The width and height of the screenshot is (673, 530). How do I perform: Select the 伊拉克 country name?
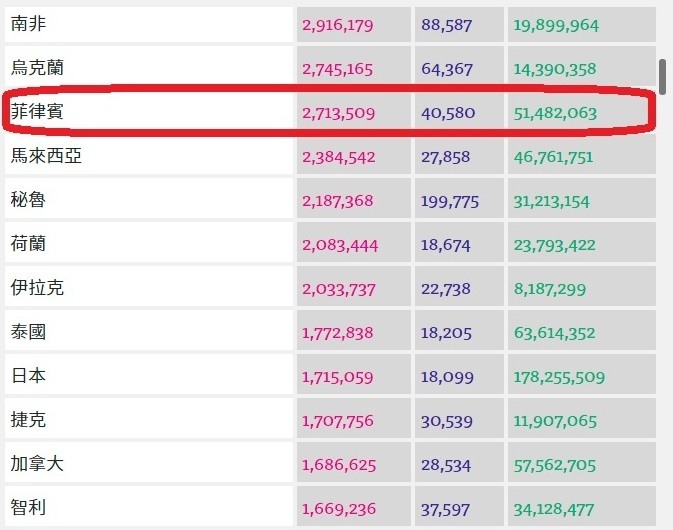coord(37,289)
